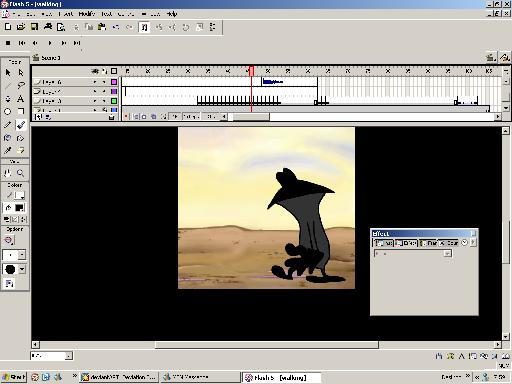Select the Pencil tool
Viewport: 512px width, 384px height.
coord(8,125)
